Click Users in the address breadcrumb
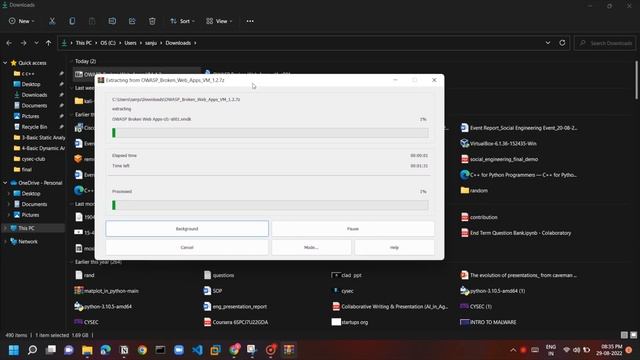 click(130, 43)
